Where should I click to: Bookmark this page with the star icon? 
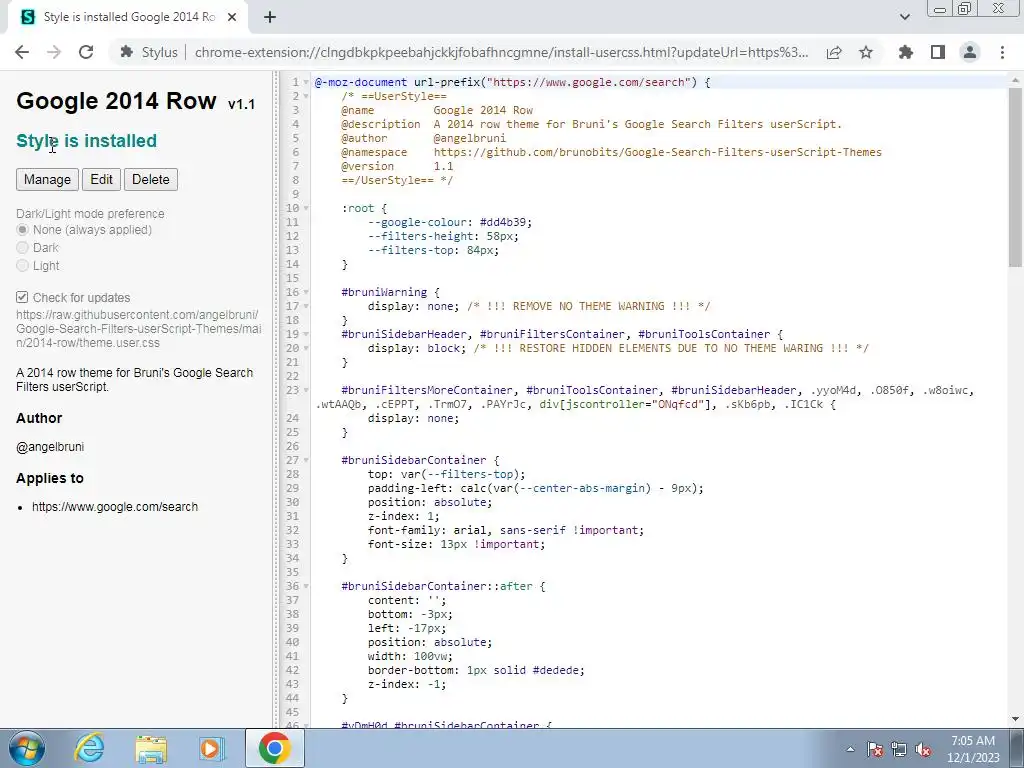pyautogui.click(x=866, y=52)
